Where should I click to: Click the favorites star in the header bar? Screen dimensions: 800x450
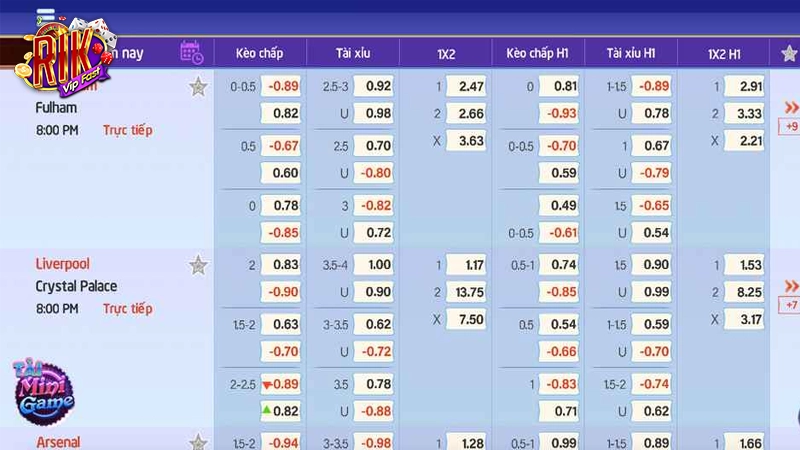(789, 53)
